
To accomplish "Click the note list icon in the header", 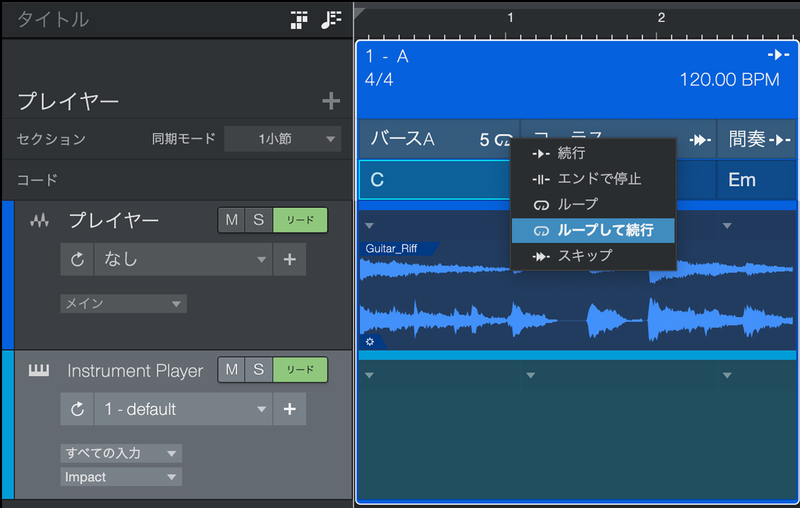I will pos(331,20).
